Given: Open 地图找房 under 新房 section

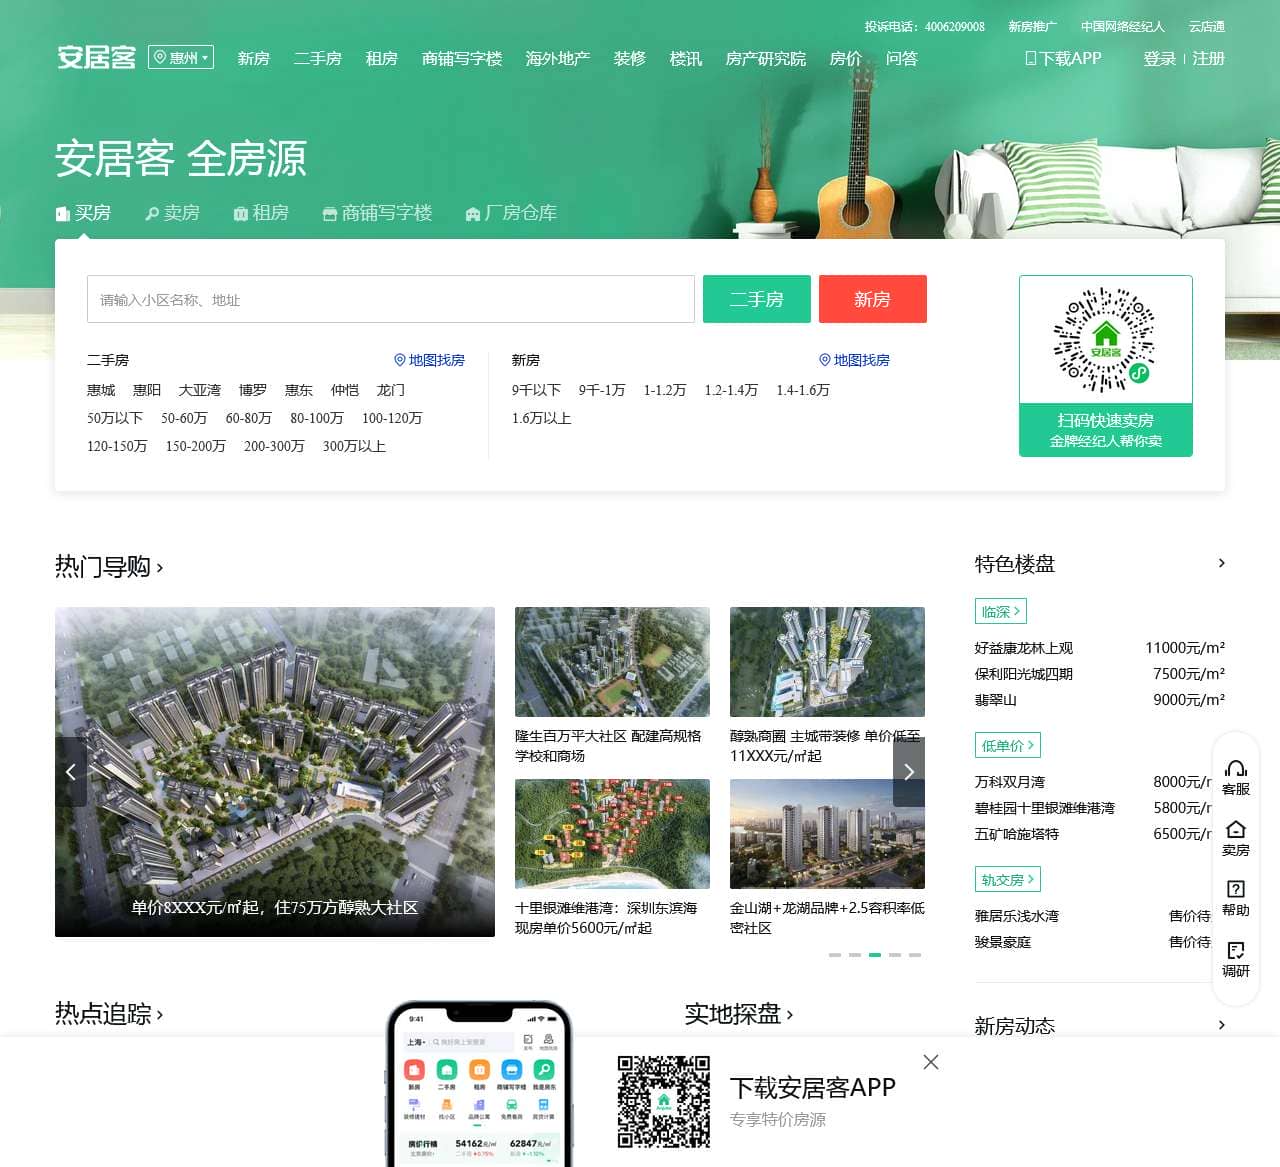Looking at the screenshot, I should click(x=855, y=360).
